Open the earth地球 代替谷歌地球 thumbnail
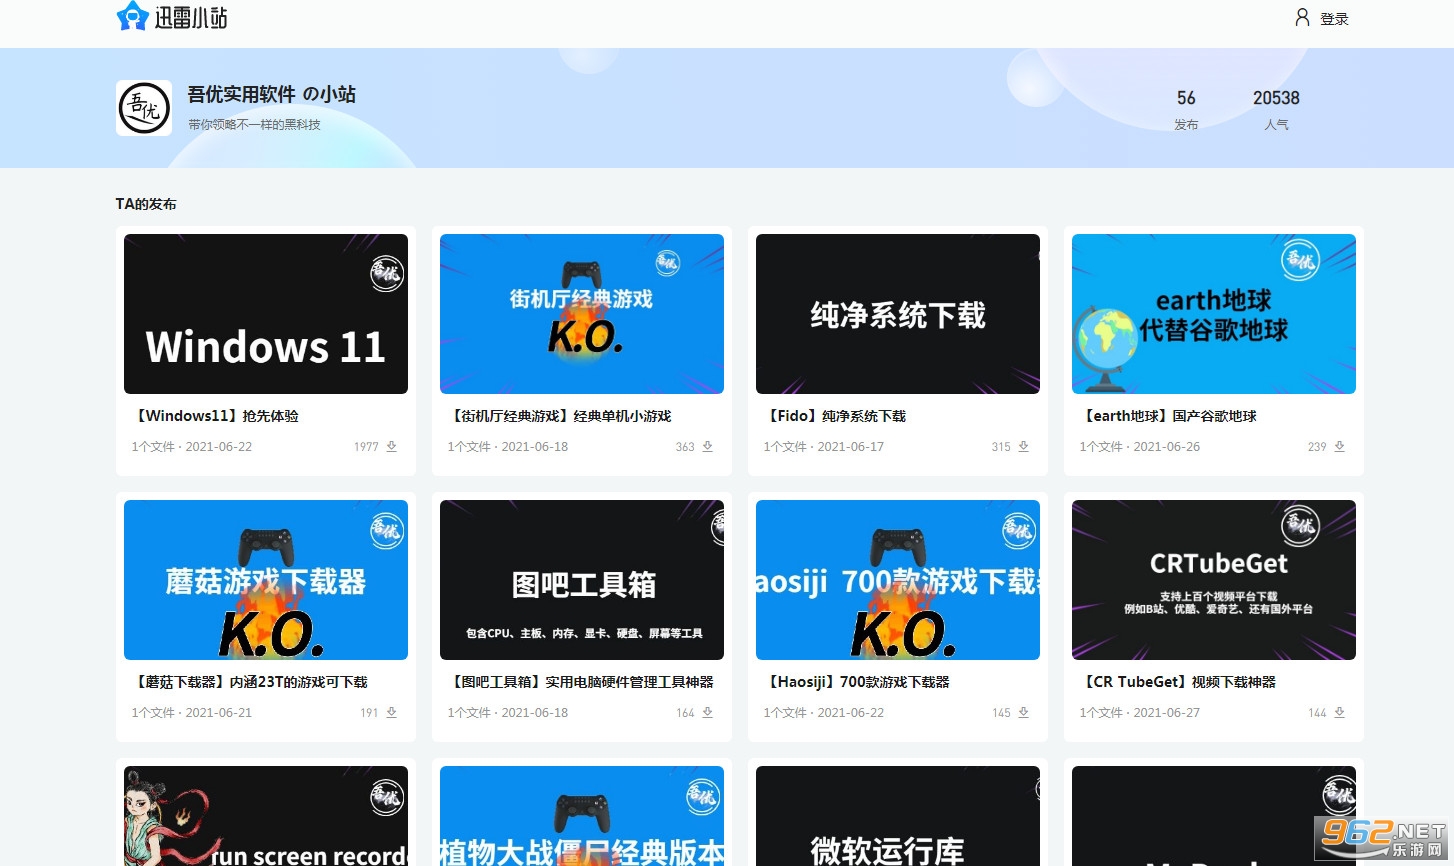The image size is (1454, 866). click(1214, 314)
